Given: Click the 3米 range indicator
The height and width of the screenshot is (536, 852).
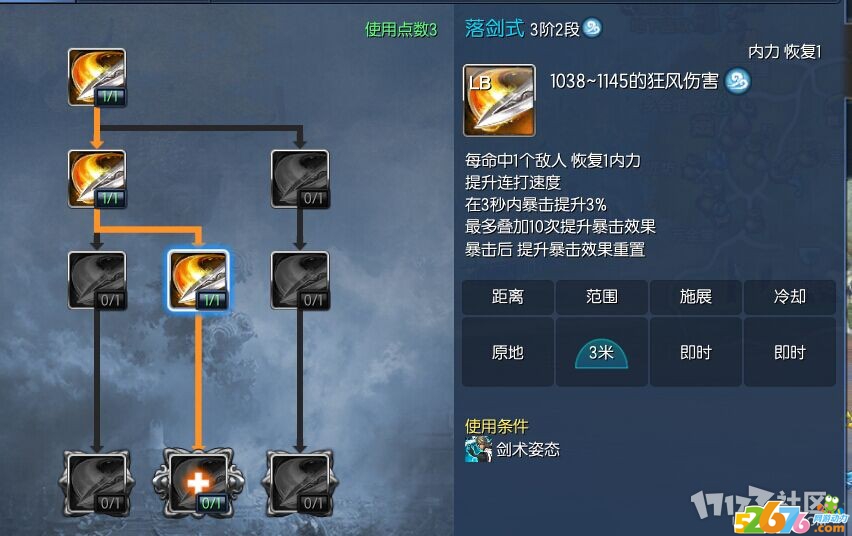Looking at the screenshot, I should [602, 353].
